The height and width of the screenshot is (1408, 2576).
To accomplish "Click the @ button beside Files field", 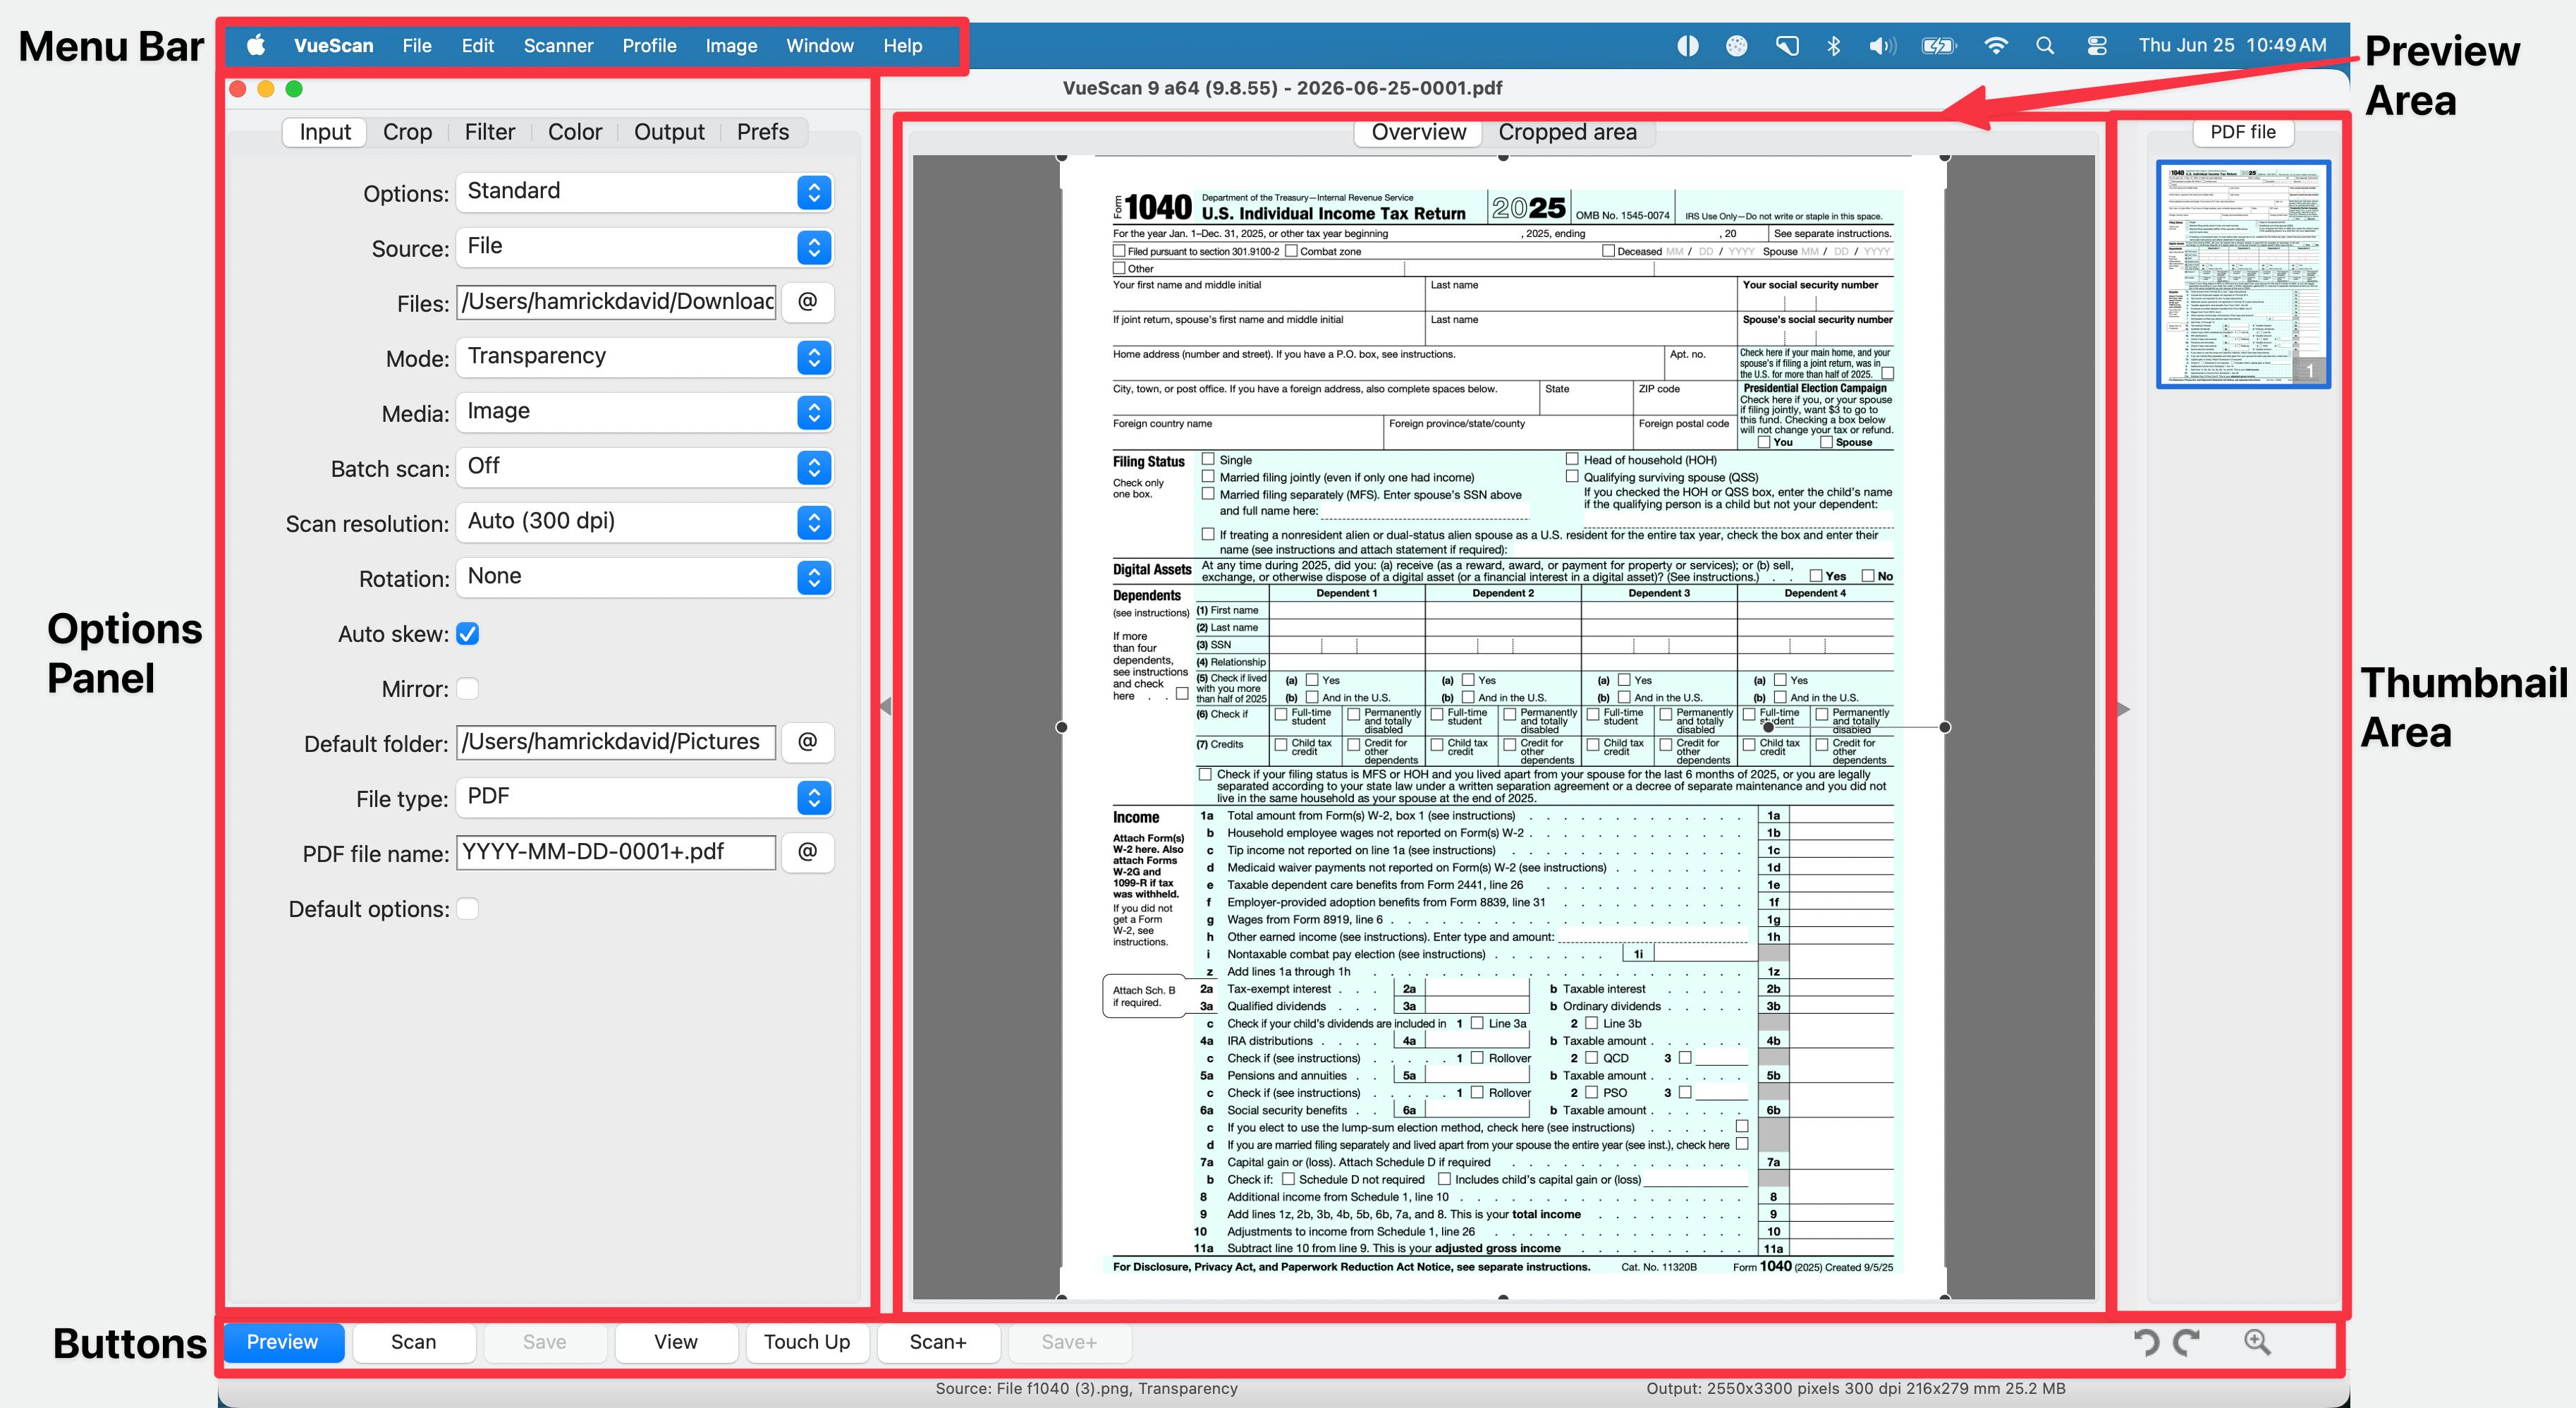I will coord(808,301).
